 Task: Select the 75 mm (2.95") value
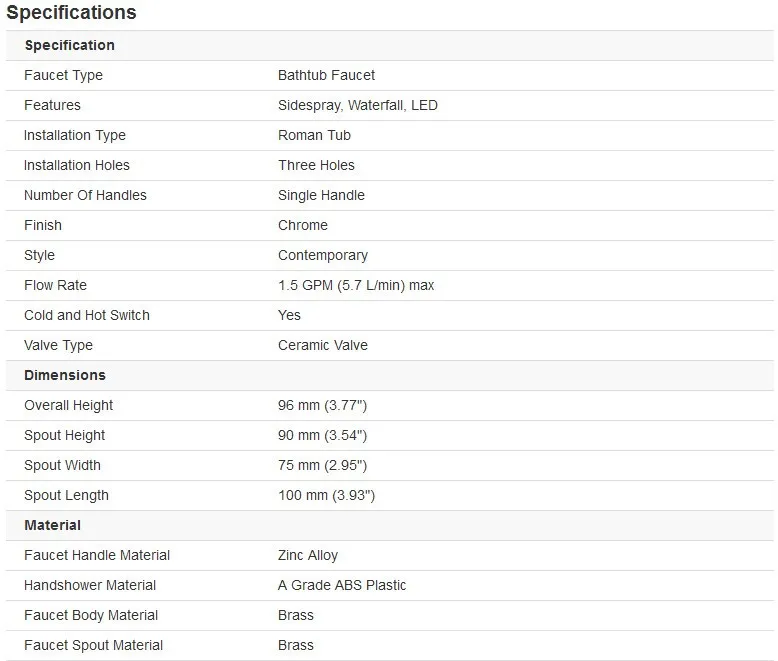[323, 465]
